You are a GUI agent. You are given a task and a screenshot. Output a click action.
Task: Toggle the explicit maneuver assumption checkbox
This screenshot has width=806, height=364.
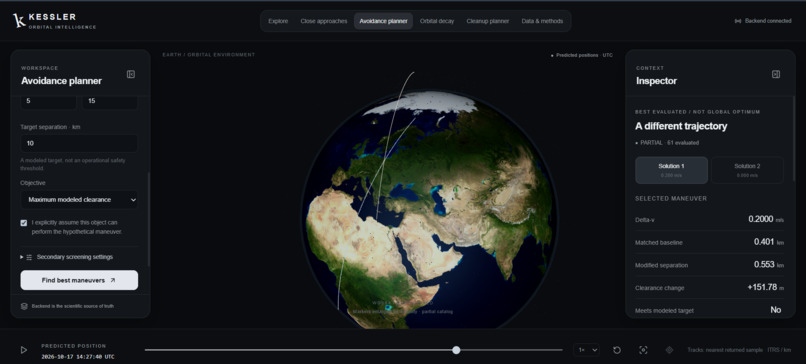[24, 223]
